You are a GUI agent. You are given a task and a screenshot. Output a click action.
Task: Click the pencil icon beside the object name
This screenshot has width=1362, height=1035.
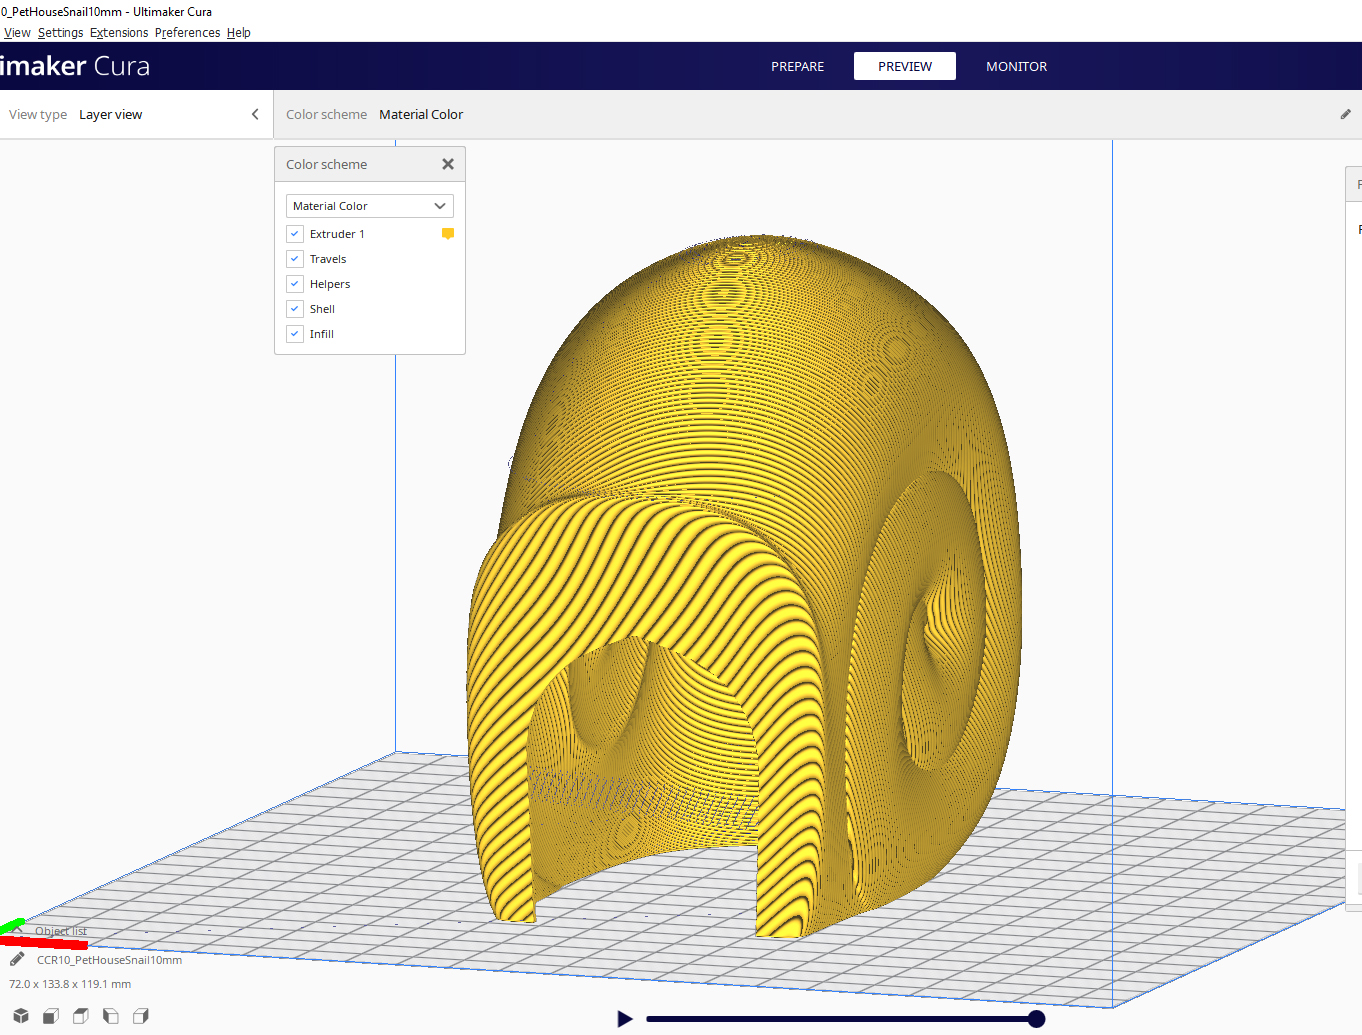point(16,958)
